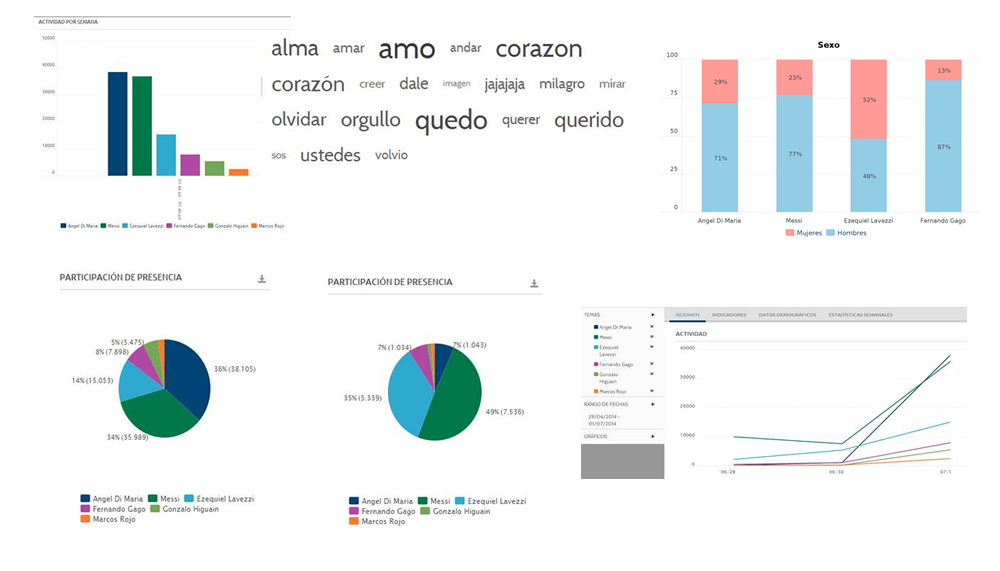Image resolution: width=1000 pixels, height=571 pixels.
Task: Click the 71% Hombres segment for Angel Di Maria
Action: pos(720,158)
